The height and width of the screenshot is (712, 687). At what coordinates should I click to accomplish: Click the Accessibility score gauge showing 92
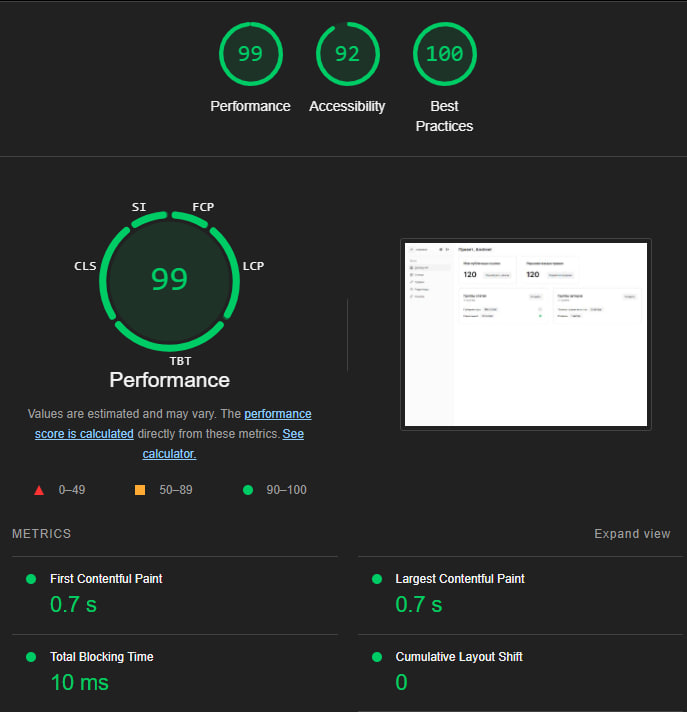(x=347, y=54)
